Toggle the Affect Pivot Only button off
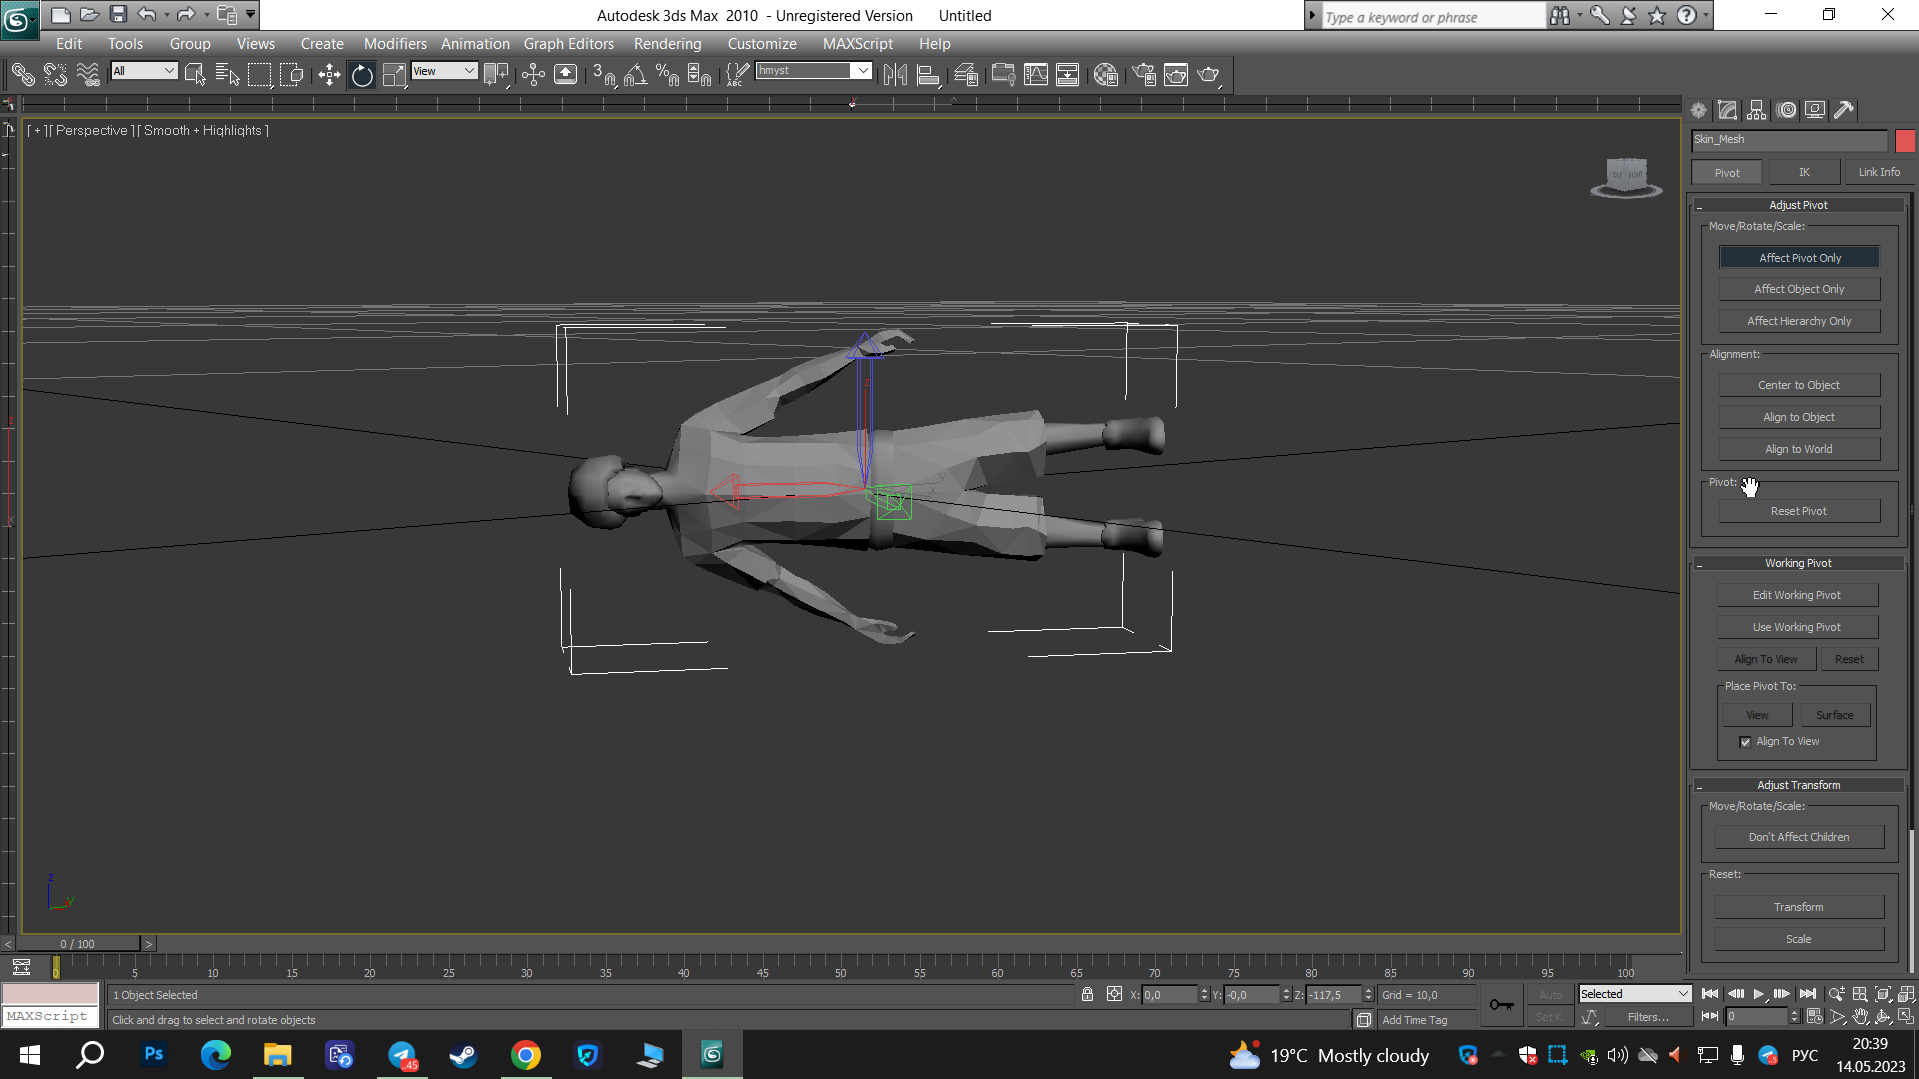1919x1079 pixels. point(1799,258)
